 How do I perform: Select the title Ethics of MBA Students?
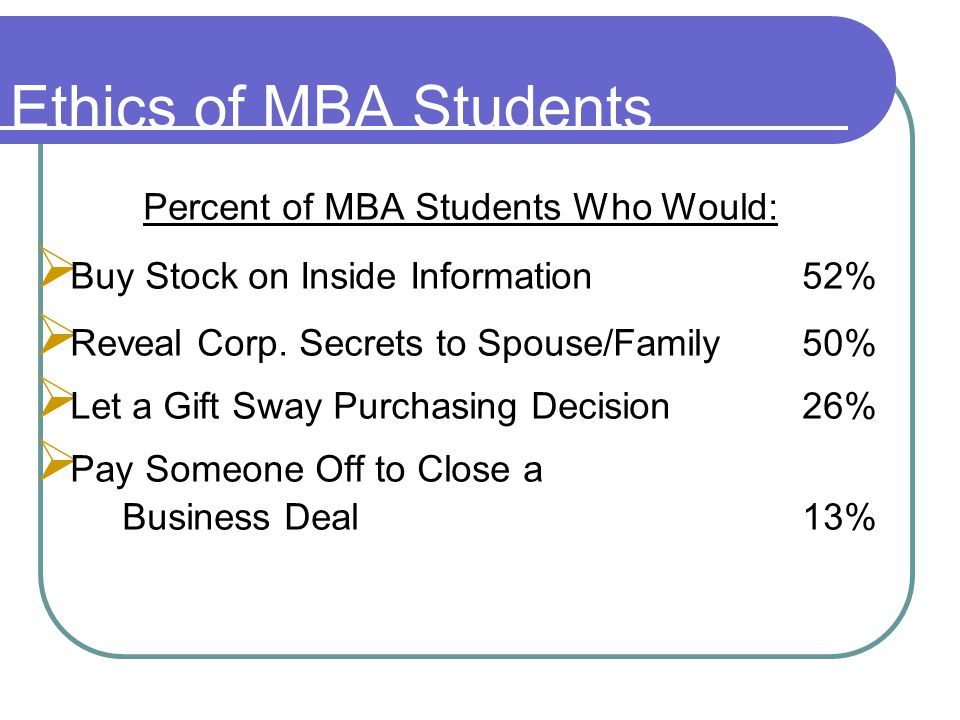331,107
